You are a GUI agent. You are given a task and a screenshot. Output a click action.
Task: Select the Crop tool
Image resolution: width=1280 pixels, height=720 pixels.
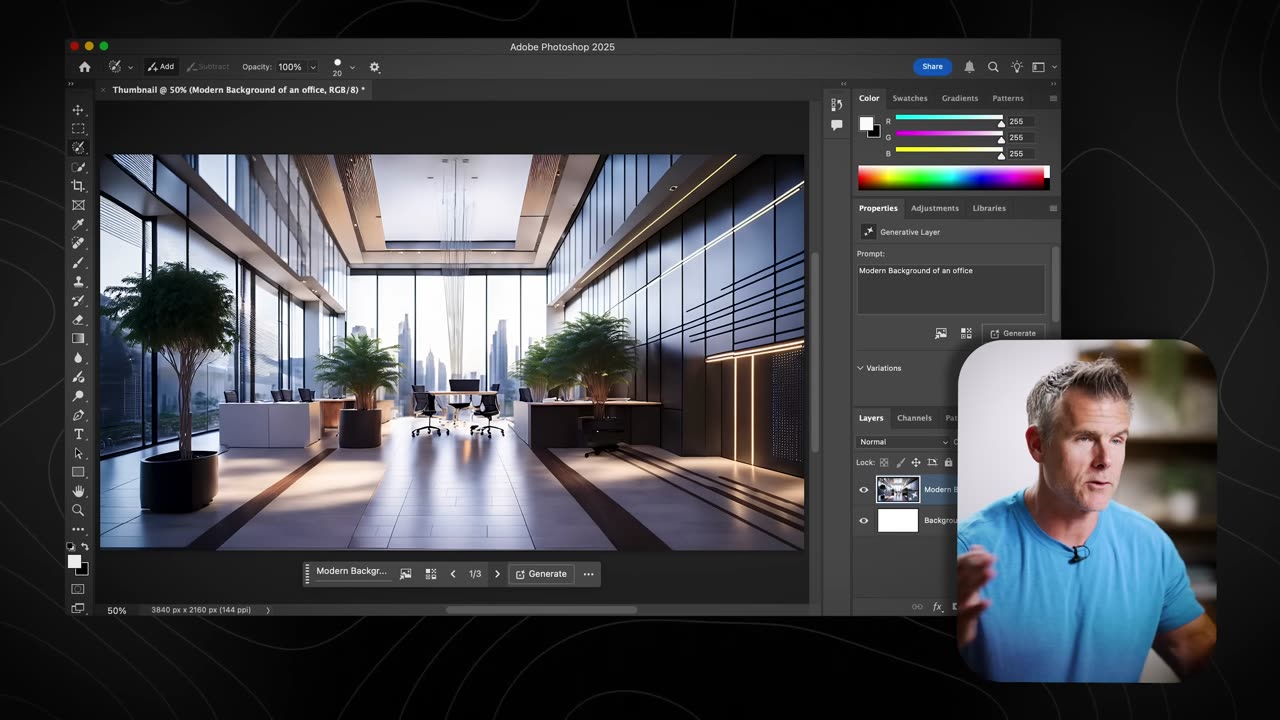point(78,186)
